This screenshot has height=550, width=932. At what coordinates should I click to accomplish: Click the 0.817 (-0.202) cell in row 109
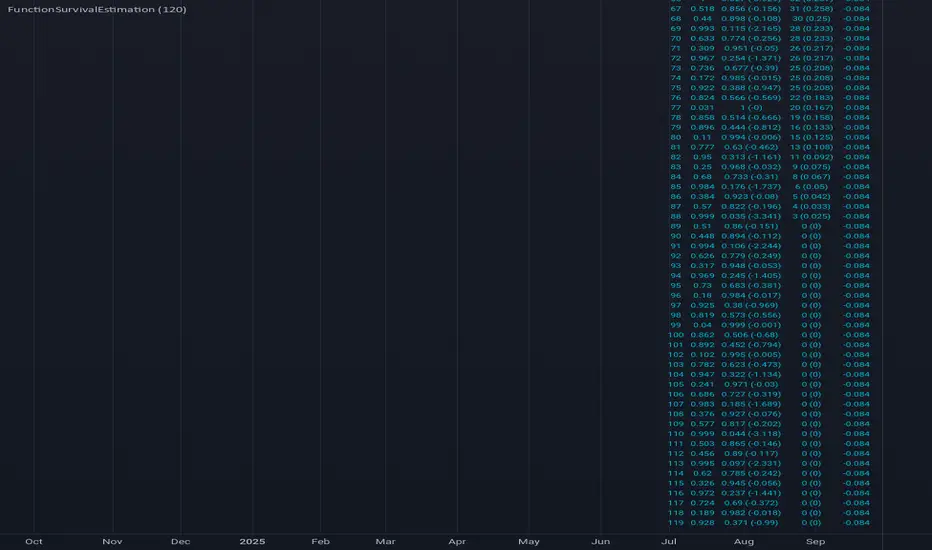(751, 425)
